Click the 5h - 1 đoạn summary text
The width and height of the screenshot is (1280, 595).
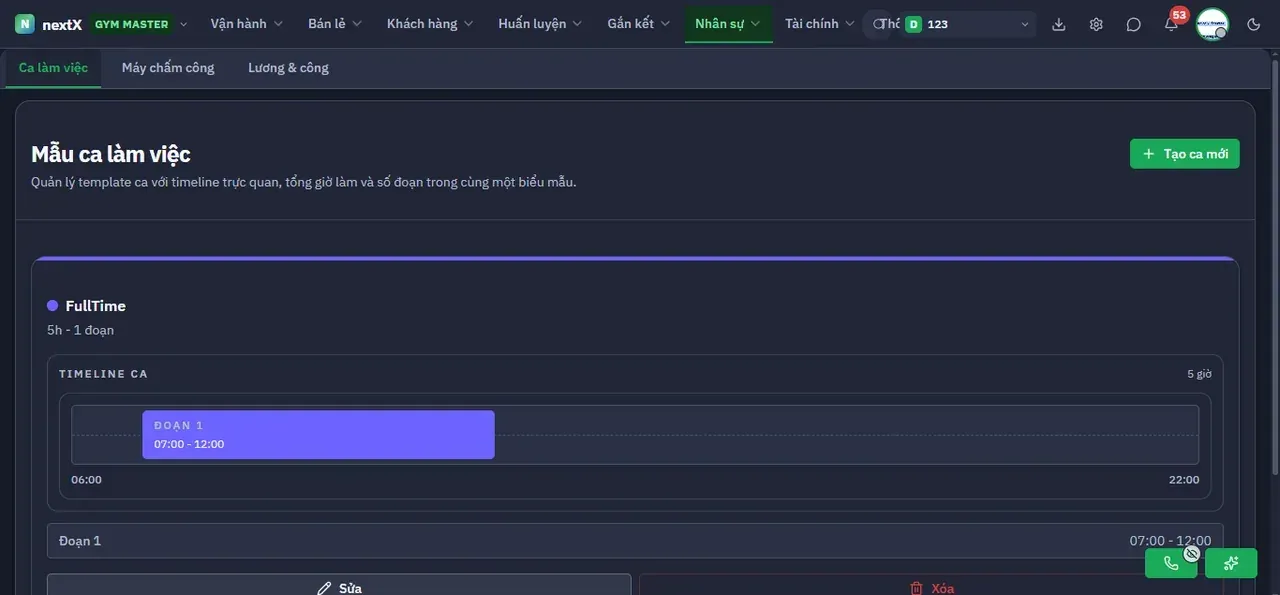(80, 330)
